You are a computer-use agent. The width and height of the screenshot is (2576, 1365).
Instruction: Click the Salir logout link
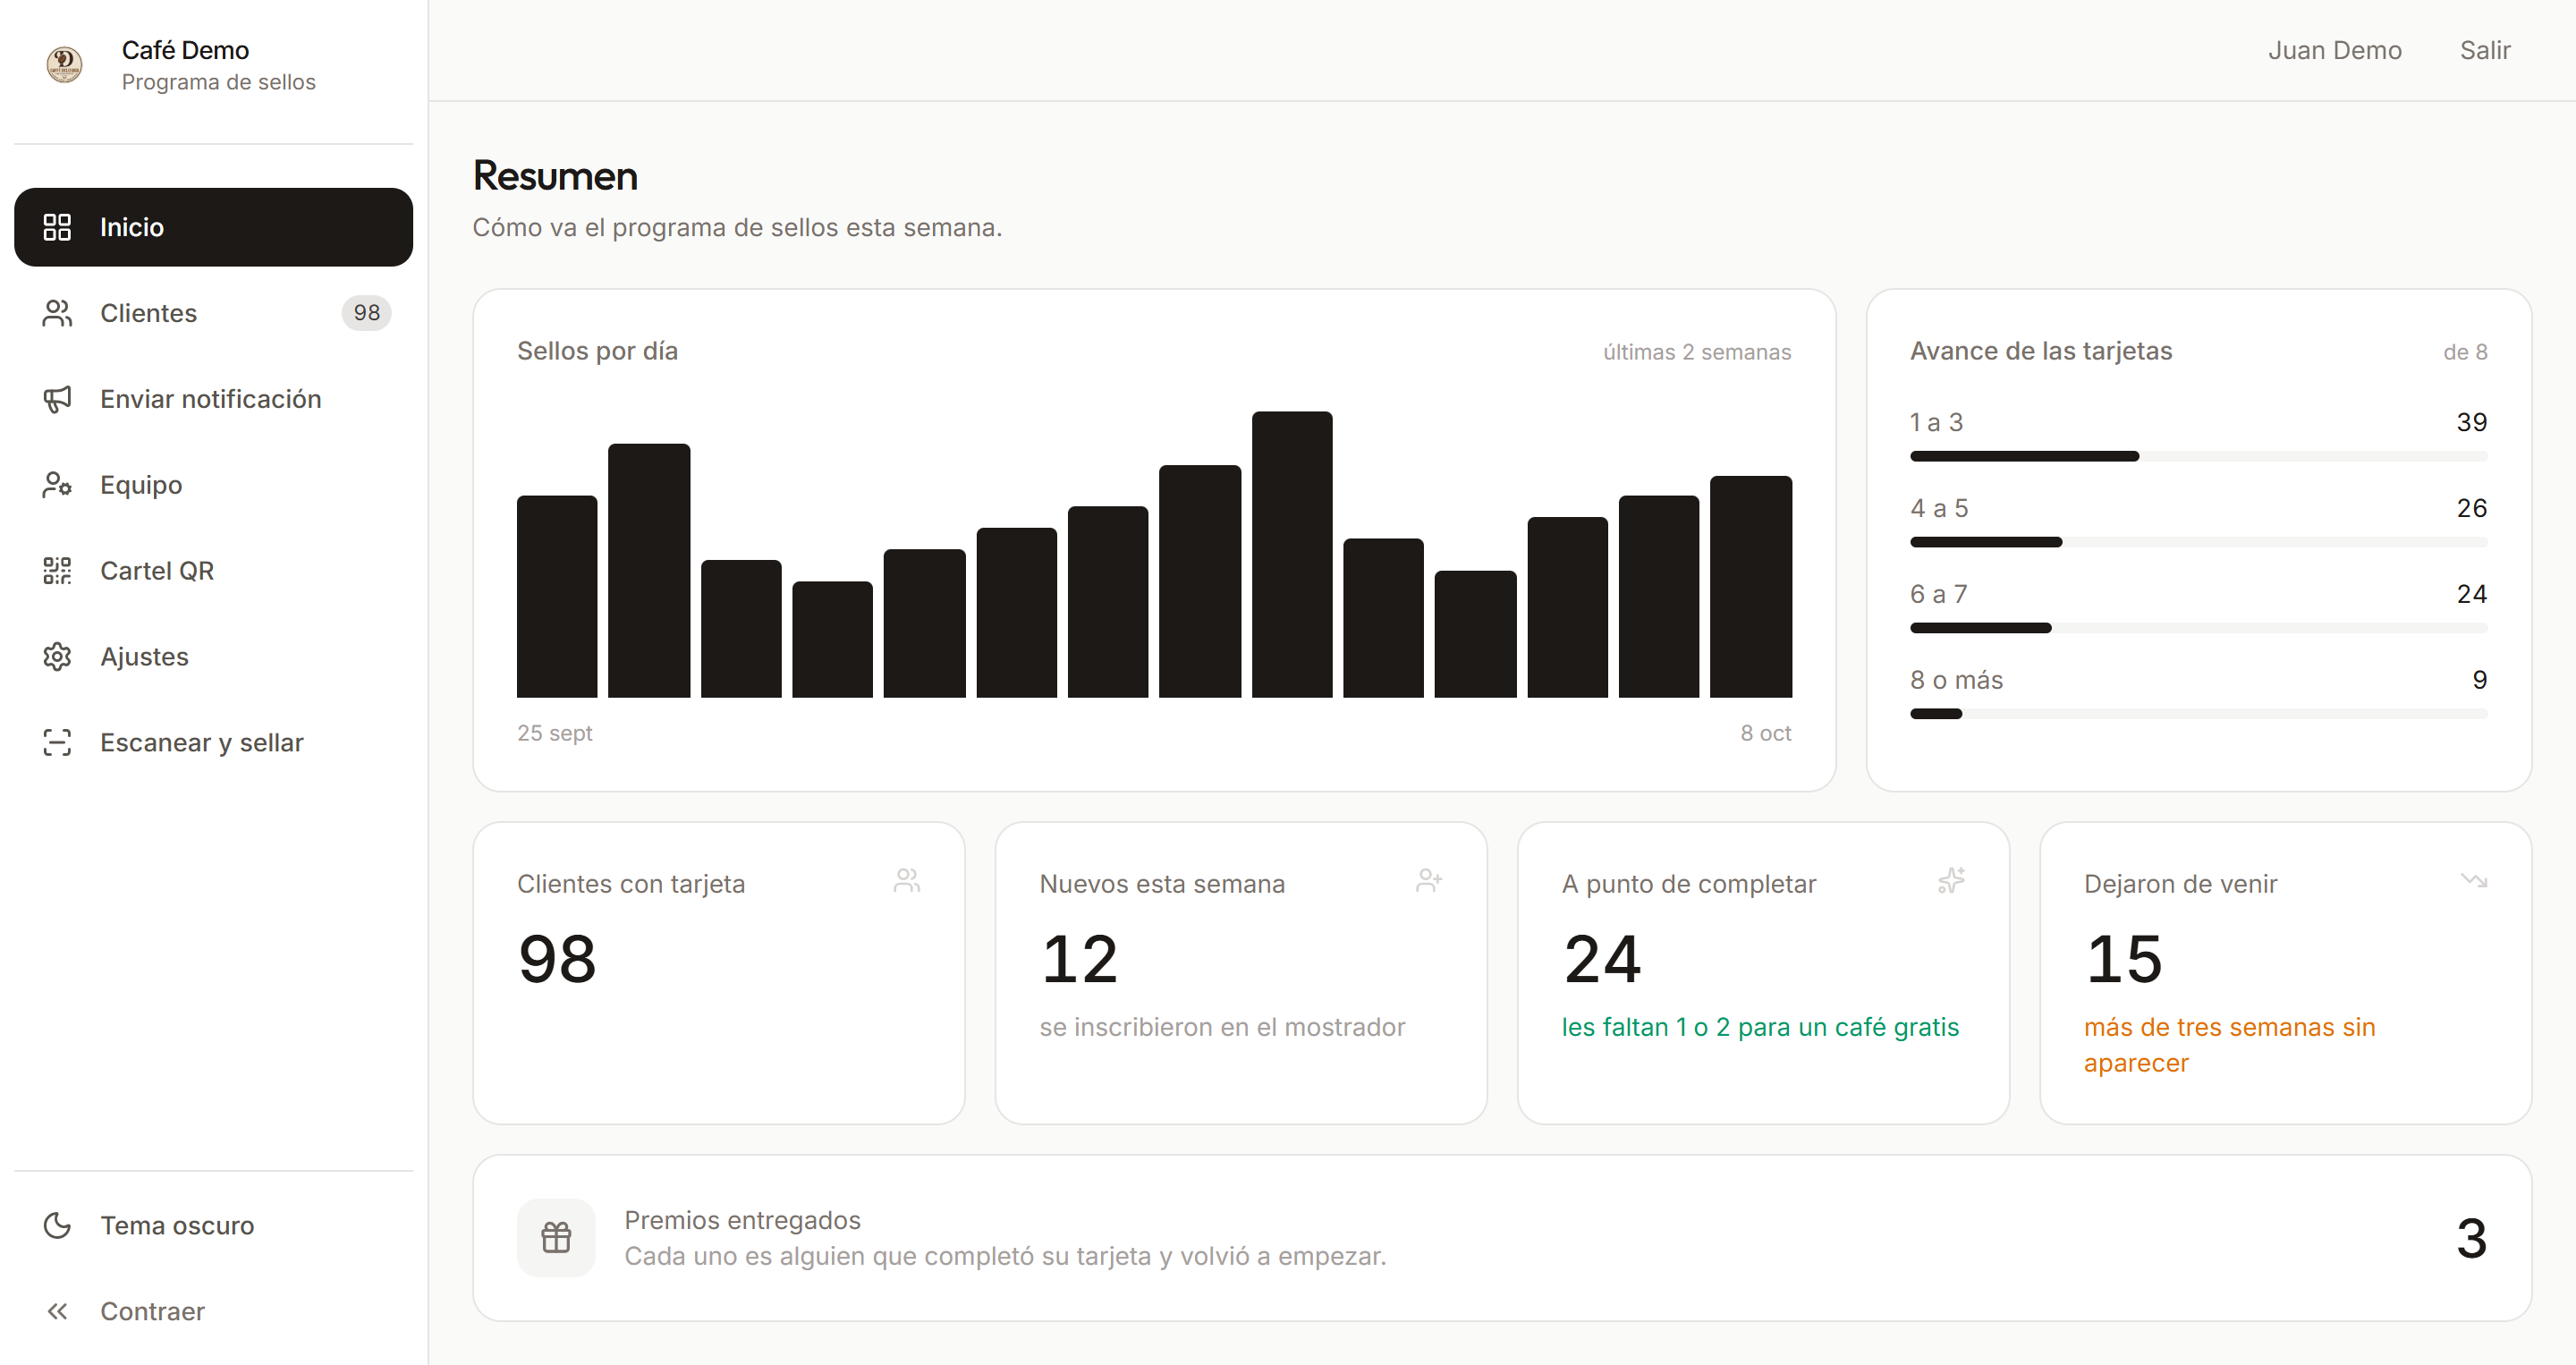(2485, 50)
